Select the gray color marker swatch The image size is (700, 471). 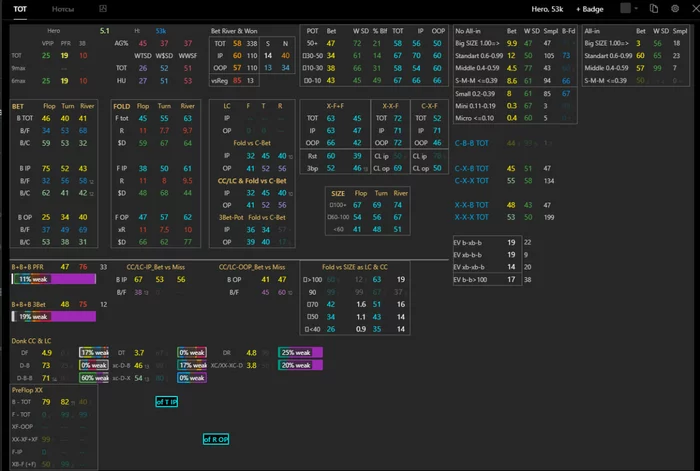625,8
